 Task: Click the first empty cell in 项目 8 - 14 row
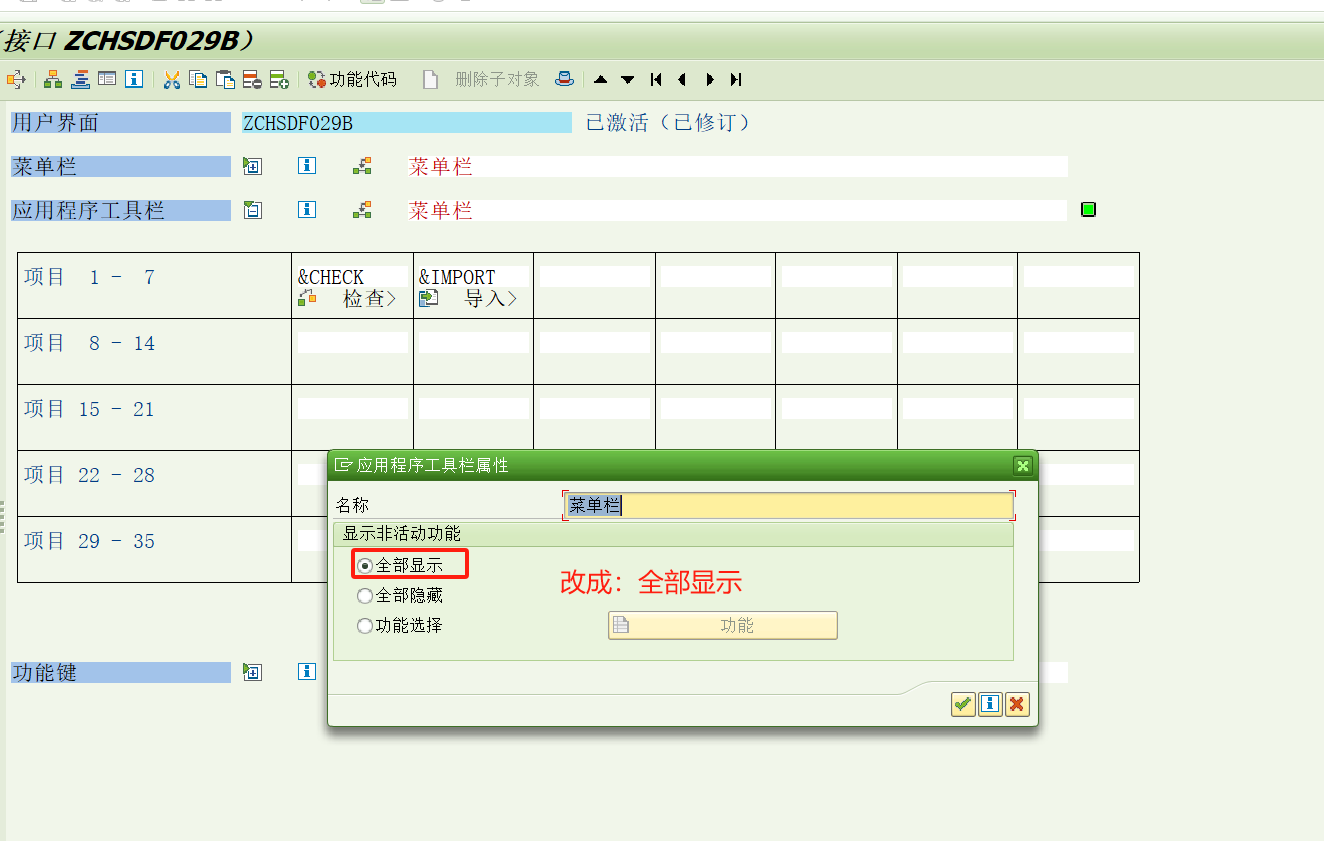point(352,343)
